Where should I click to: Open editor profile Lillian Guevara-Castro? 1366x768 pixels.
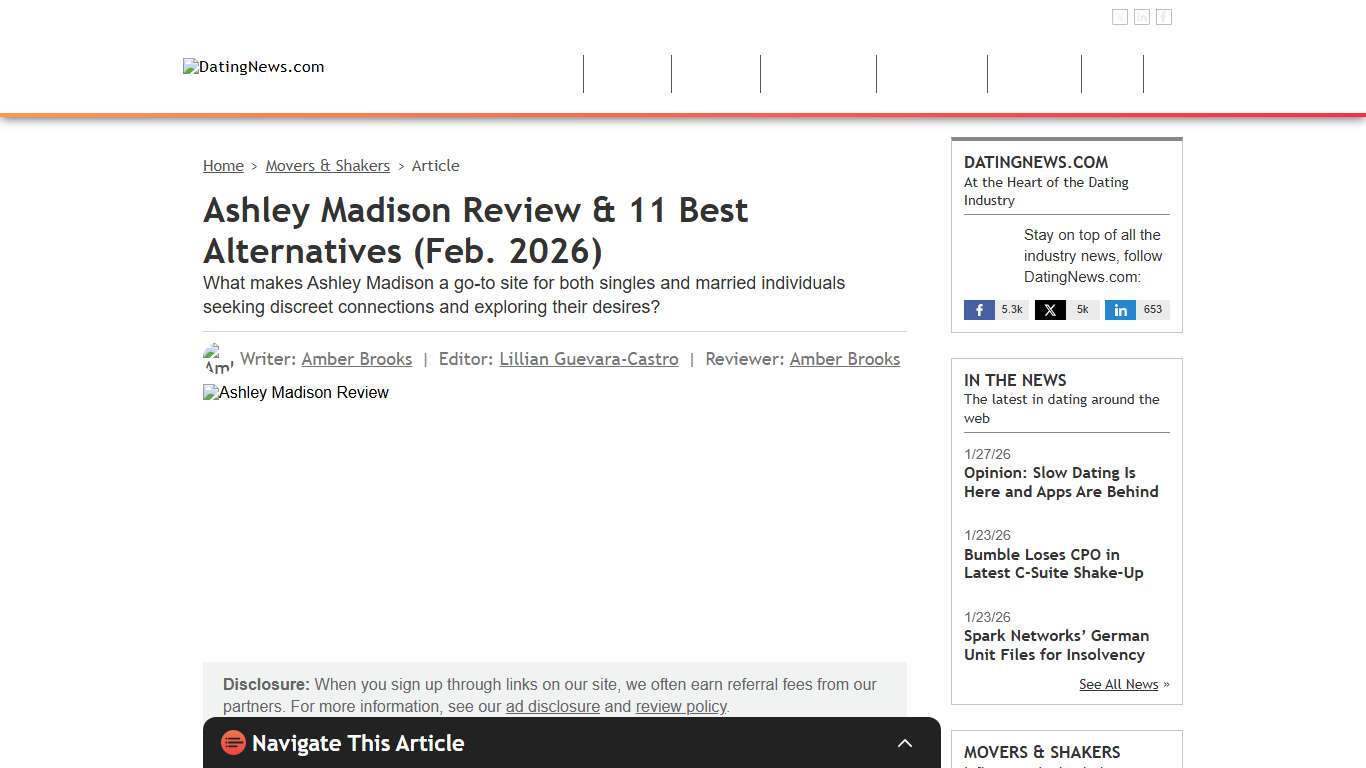pos(588,359)
